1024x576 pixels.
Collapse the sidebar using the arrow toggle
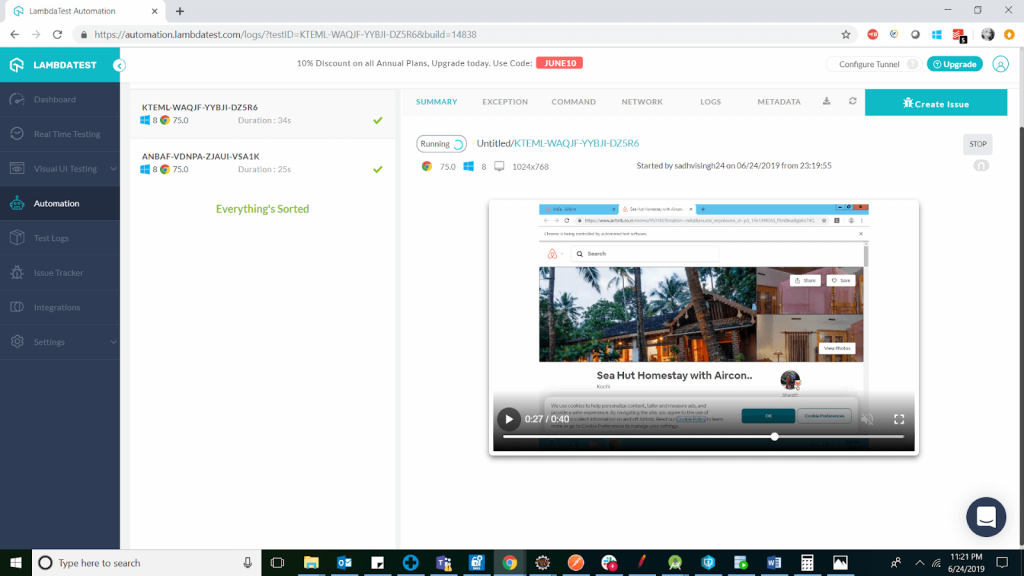click(x=119, y=65)
